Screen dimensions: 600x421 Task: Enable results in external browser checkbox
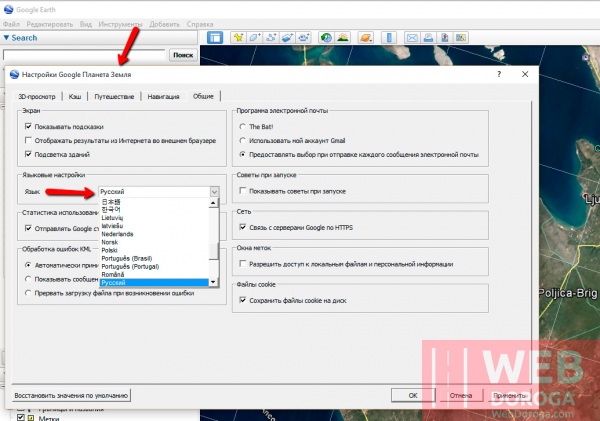pyautogui.click(x=28, y=140)
